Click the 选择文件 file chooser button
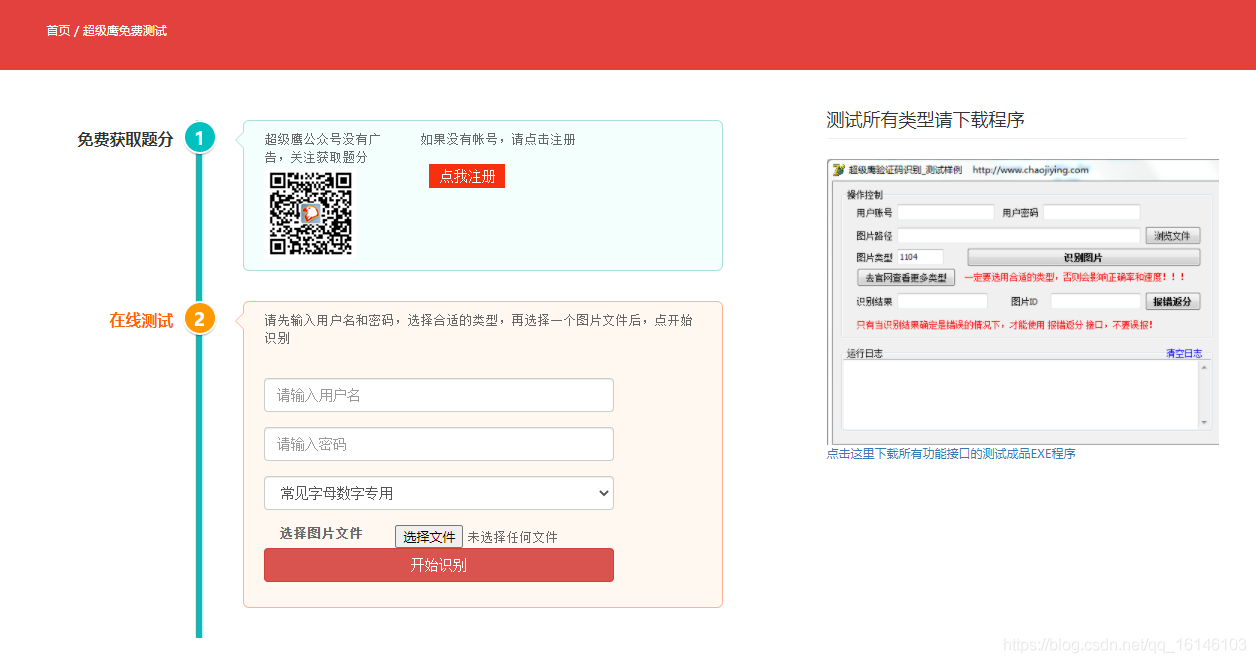 click(x=429, y=537)
